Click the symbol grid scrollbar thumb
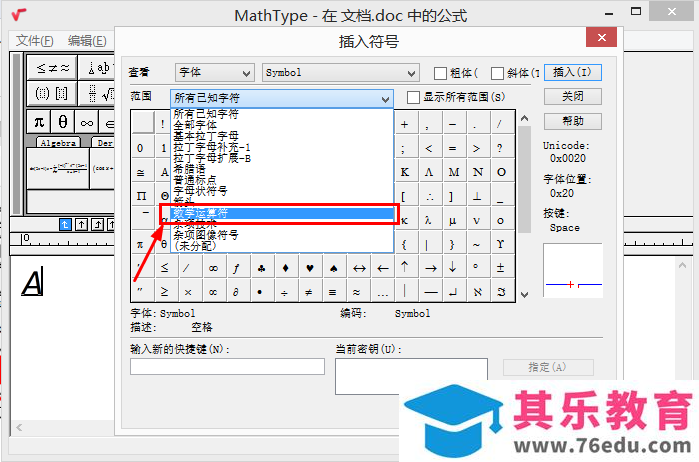The width and height of the screenshot is (699, 462). (x=525, y=179)
